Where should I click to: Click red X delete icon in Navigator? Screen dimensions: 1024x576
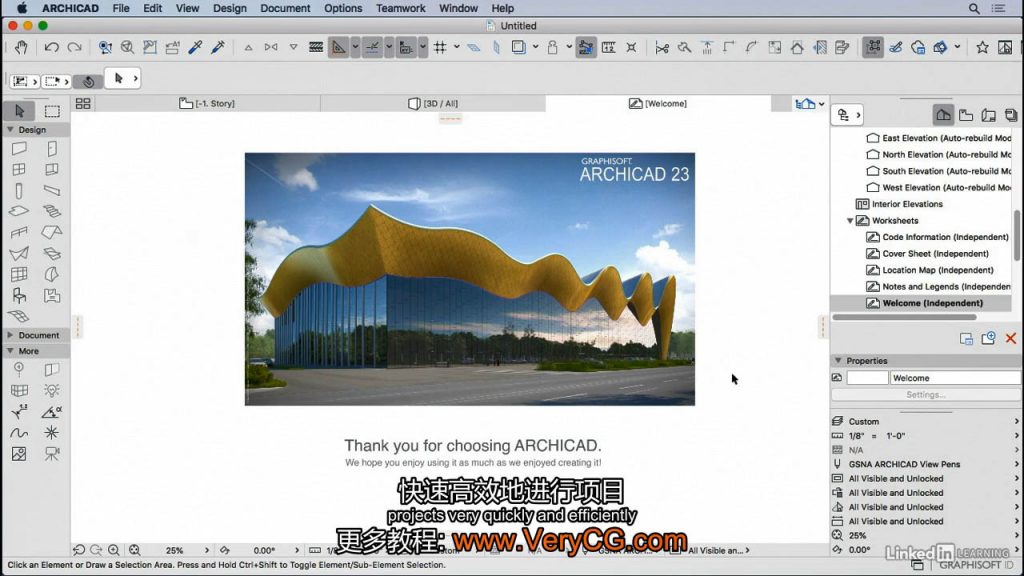(1010, 338)
